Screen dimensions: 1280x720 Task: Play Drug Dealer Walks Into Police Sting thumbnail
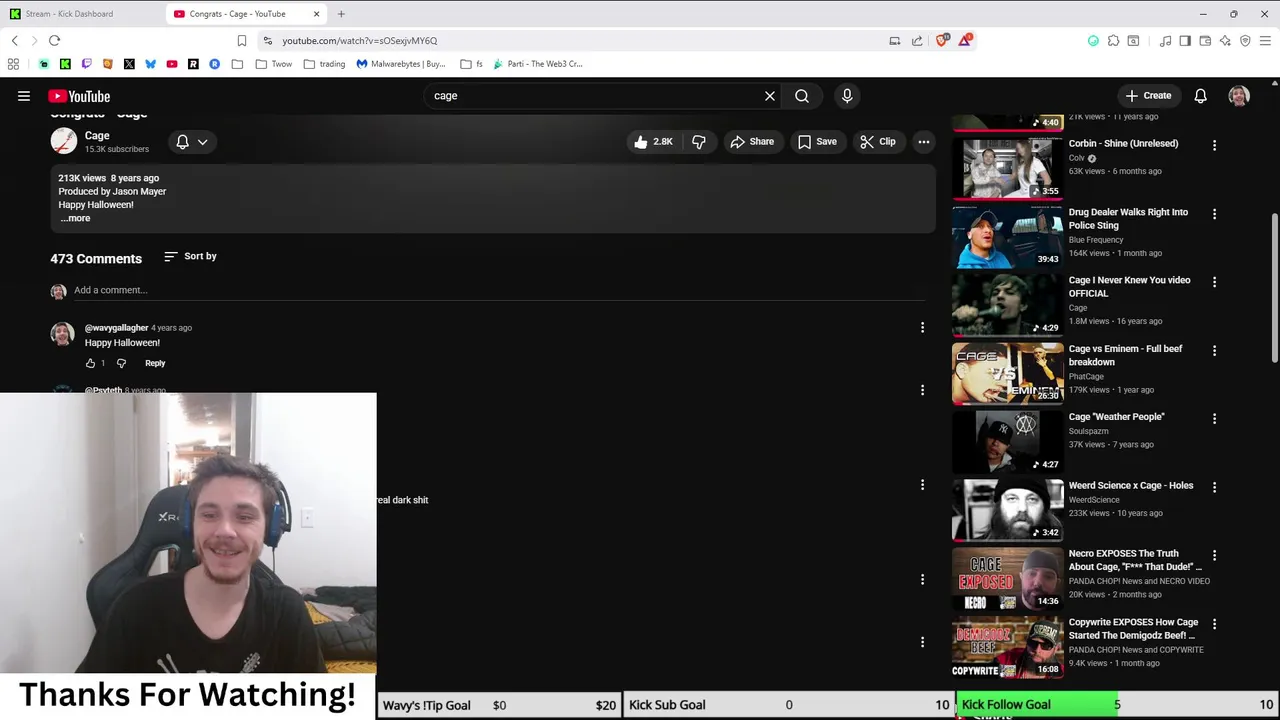tap(1008, 237)
